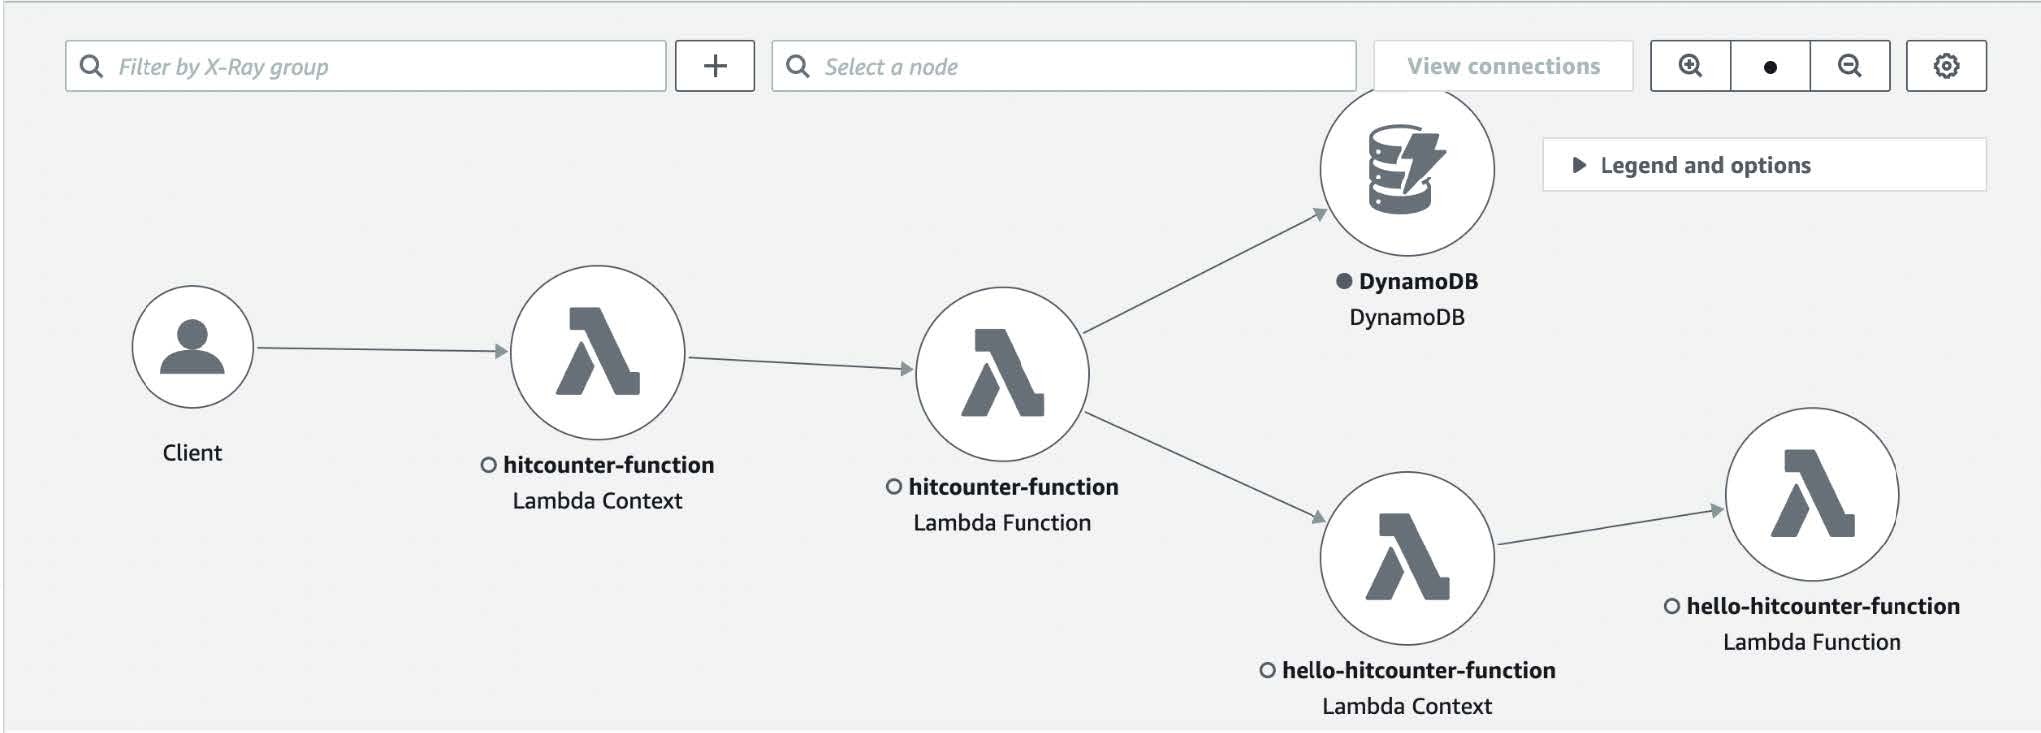Click status circle beside hello-hitcounter-function Lambda Function

(x=1671, y=606)
